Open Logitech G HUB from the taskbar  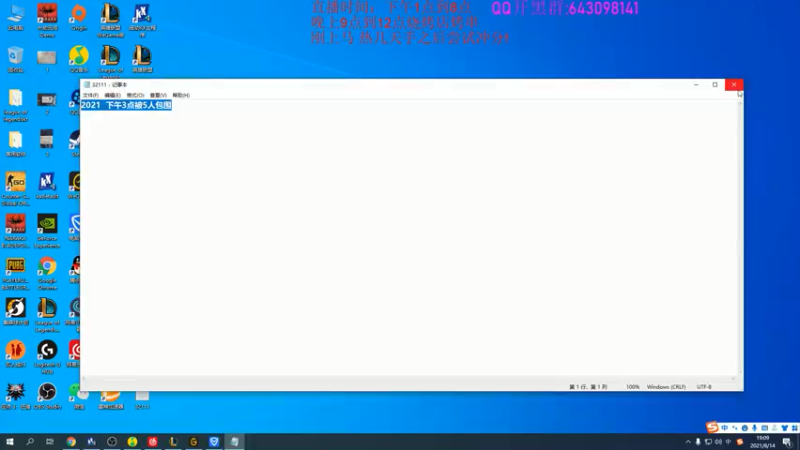coord(193,441)
